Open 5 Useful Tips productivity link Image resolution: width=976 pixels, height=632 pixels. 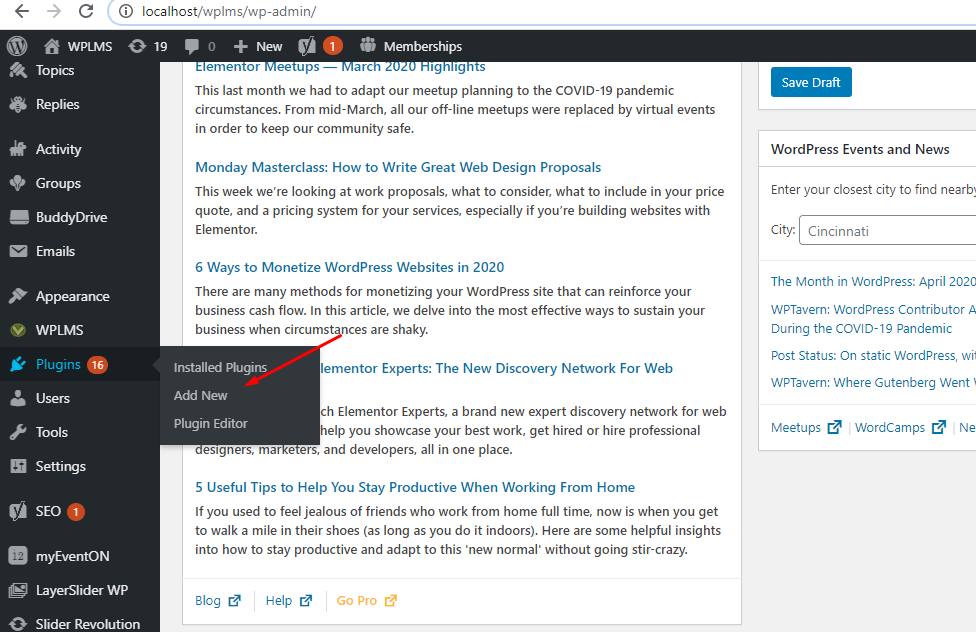click(x=415, y=487)
